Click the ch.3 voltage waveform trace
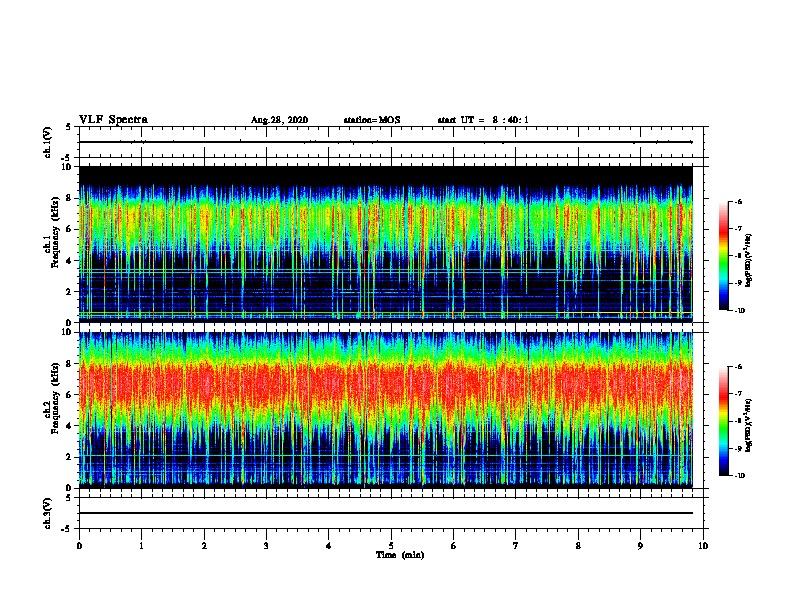The image size is (792, 612). coord(386,513)
